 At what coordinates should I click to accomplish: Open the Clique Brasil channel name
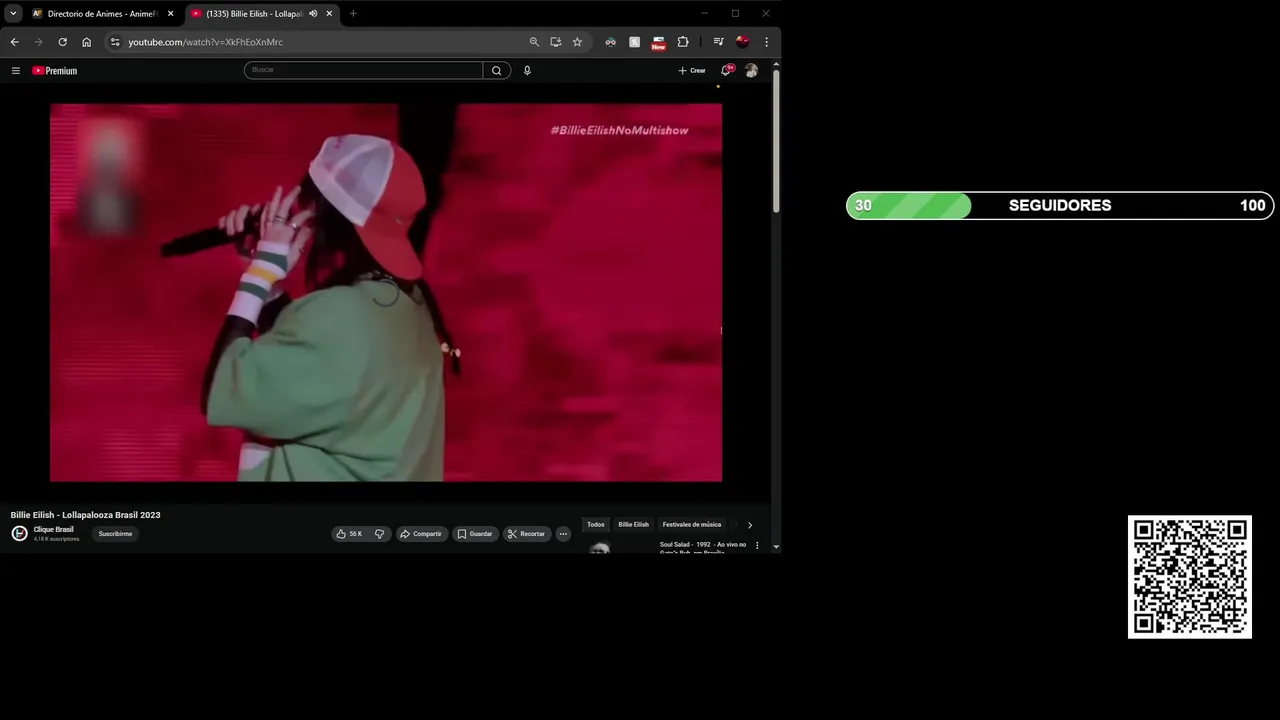click(x=53, y=529)
